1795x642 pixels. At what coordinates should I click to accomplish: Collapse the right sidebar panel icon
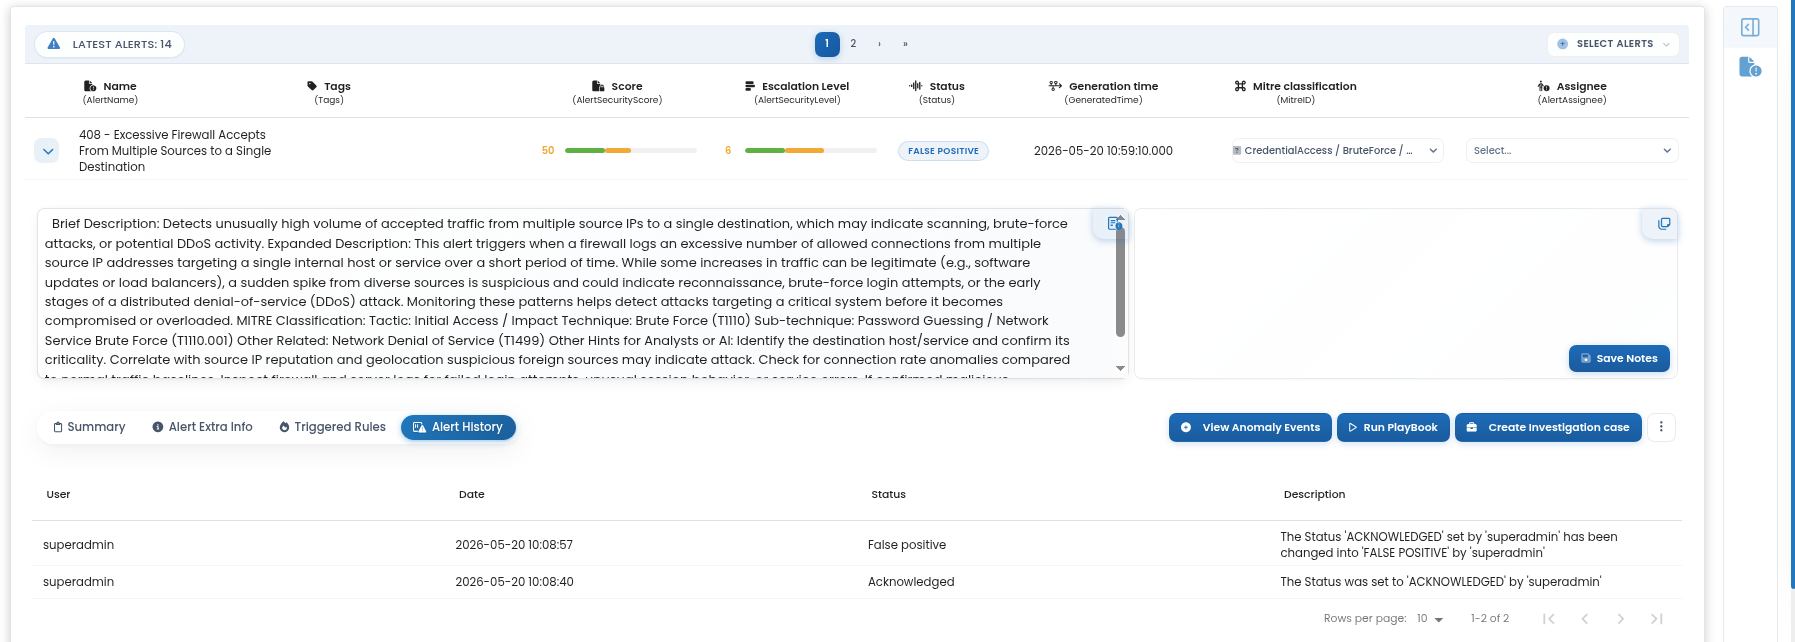(x=1750, y=27)
